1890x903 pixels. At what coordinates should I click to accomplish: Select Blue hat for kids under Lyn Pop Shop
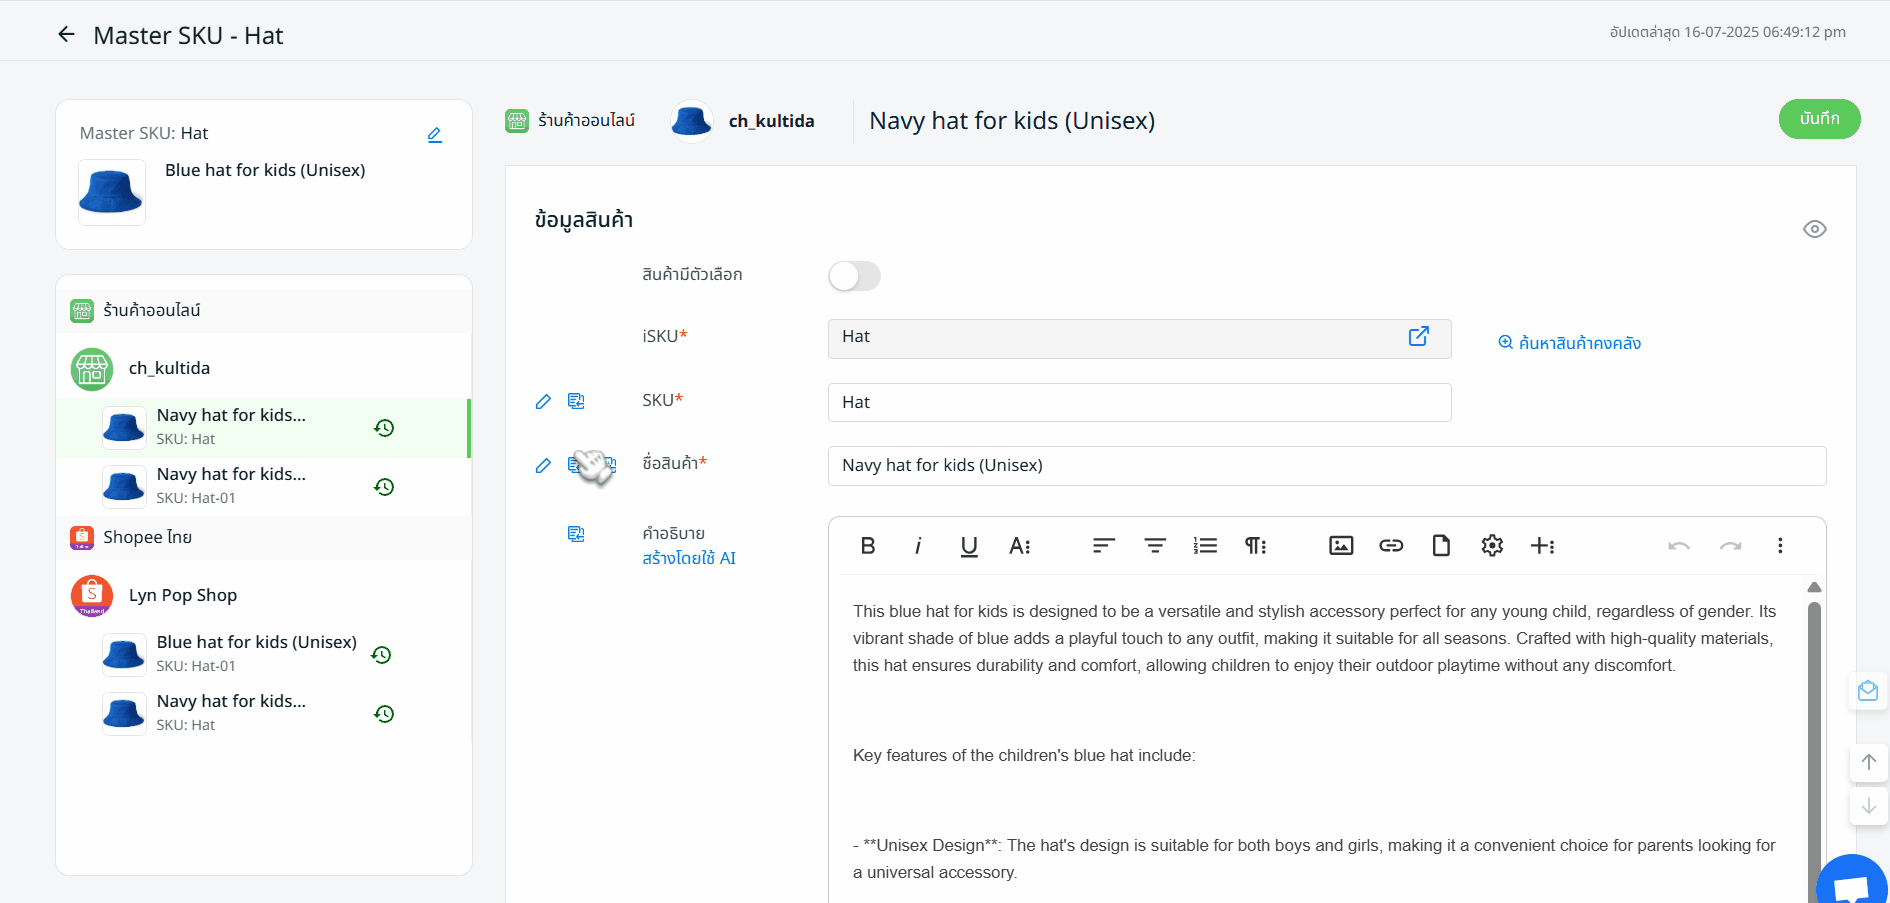click(x=255, y=653)
